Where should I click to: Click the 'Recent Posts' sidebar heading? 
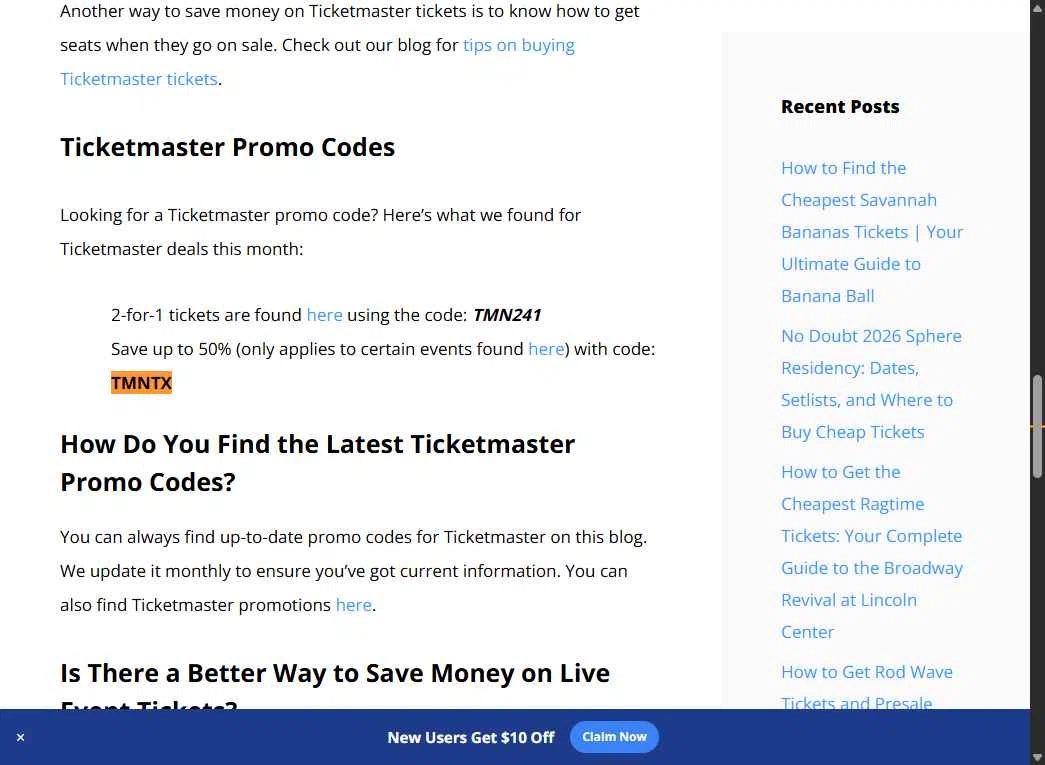(x=840, y=107)
